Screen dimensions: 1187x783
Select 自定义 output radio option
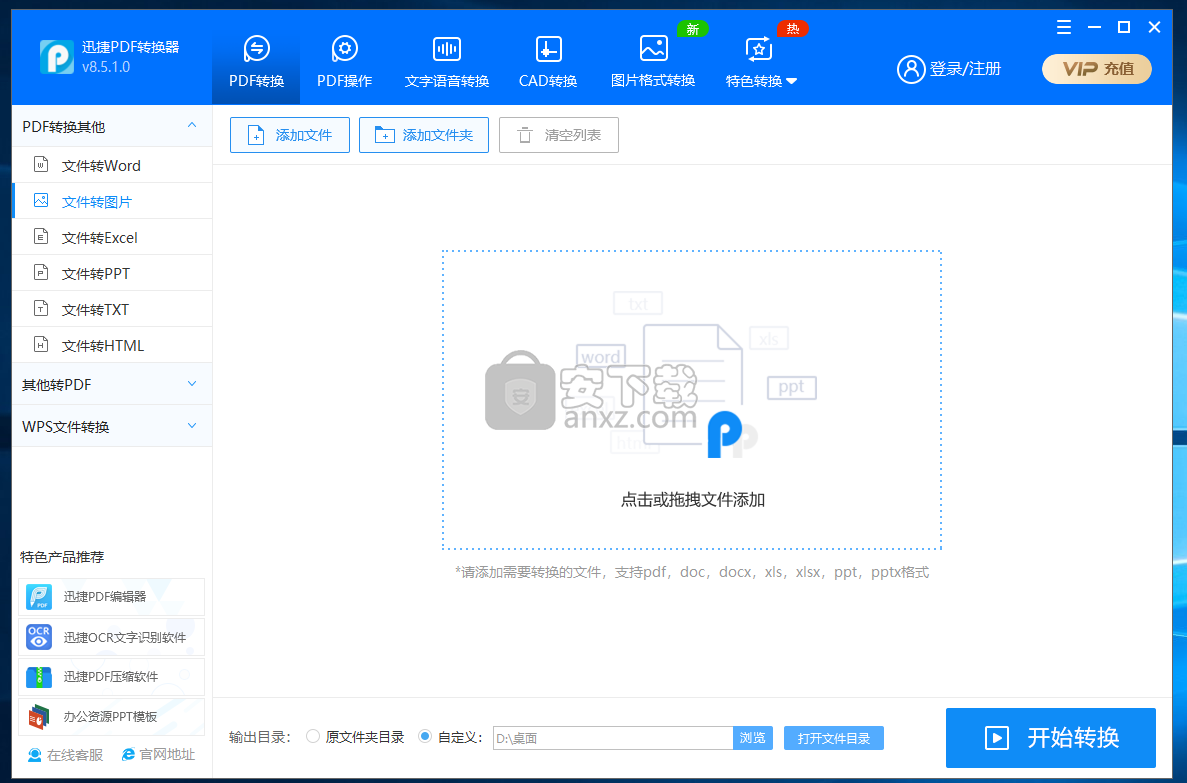(x=425, y=736)
